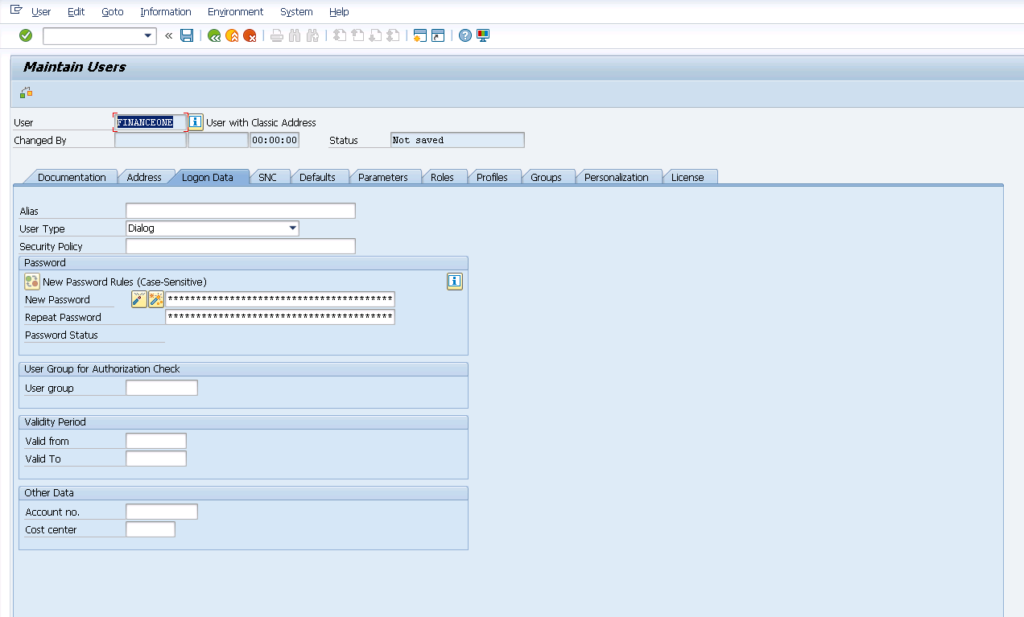Open the Edit menu
This screenshot has height=617, width=1024.
(x=76, y=12)
